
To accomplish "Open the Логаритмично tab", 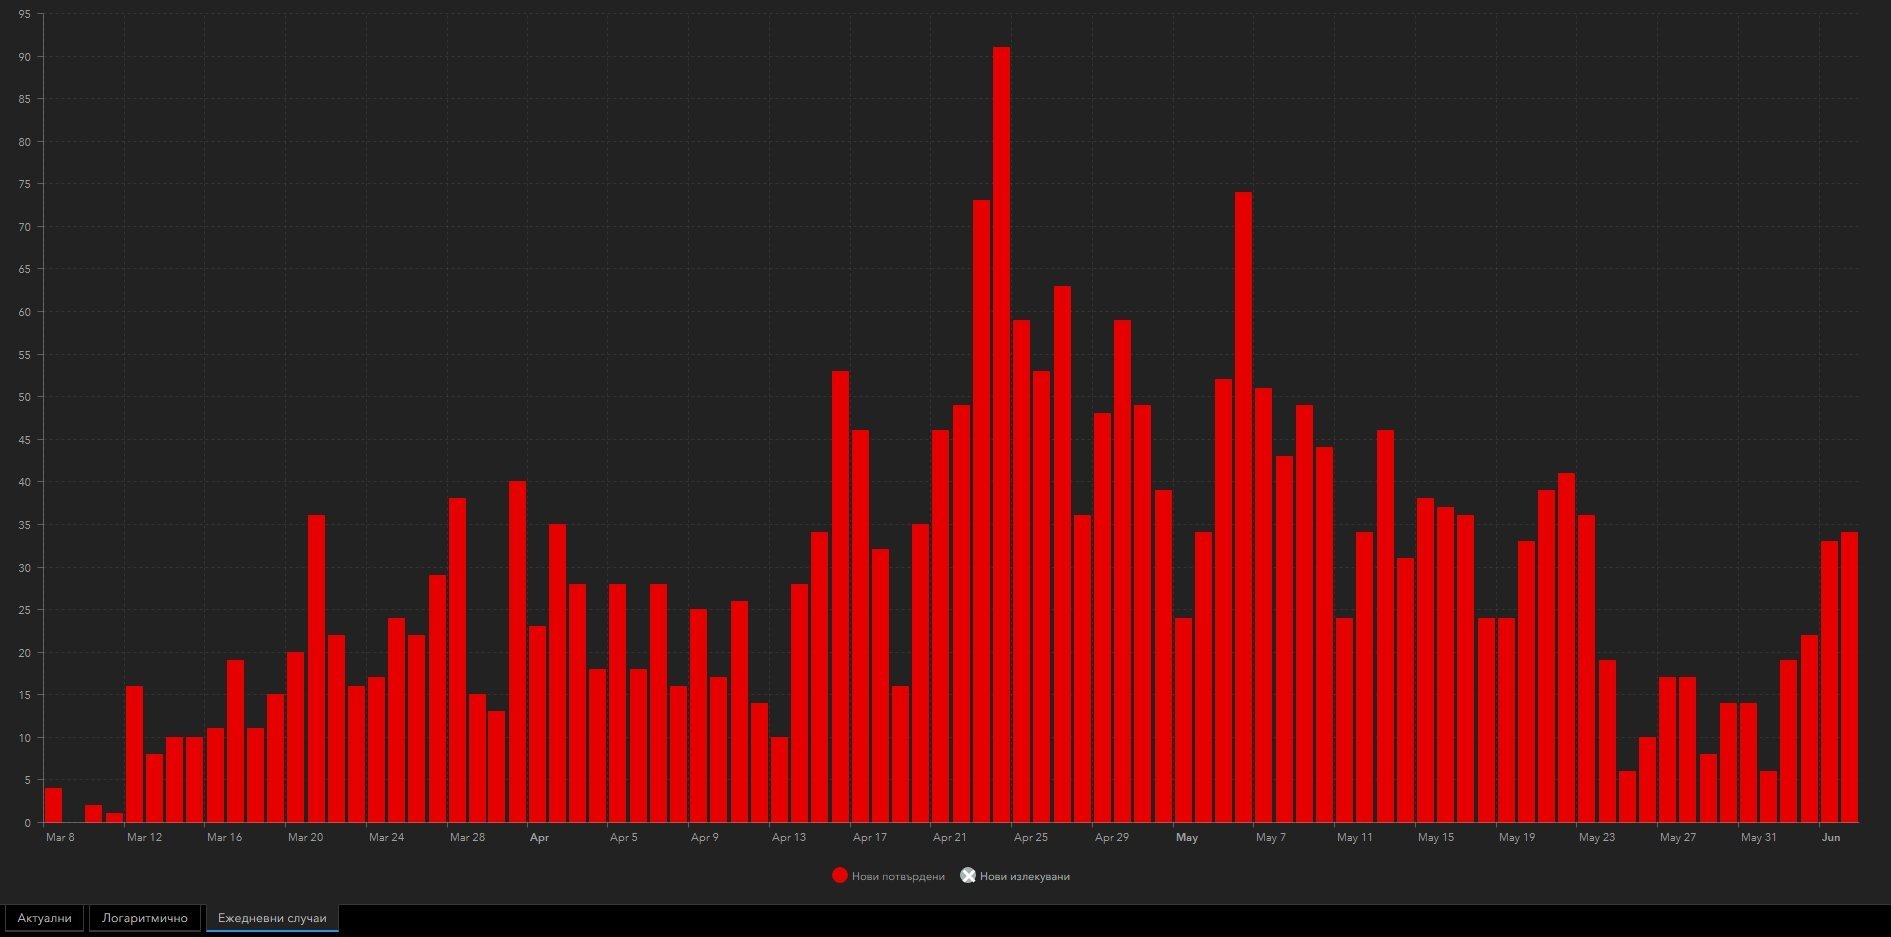I will coord(145,918).
